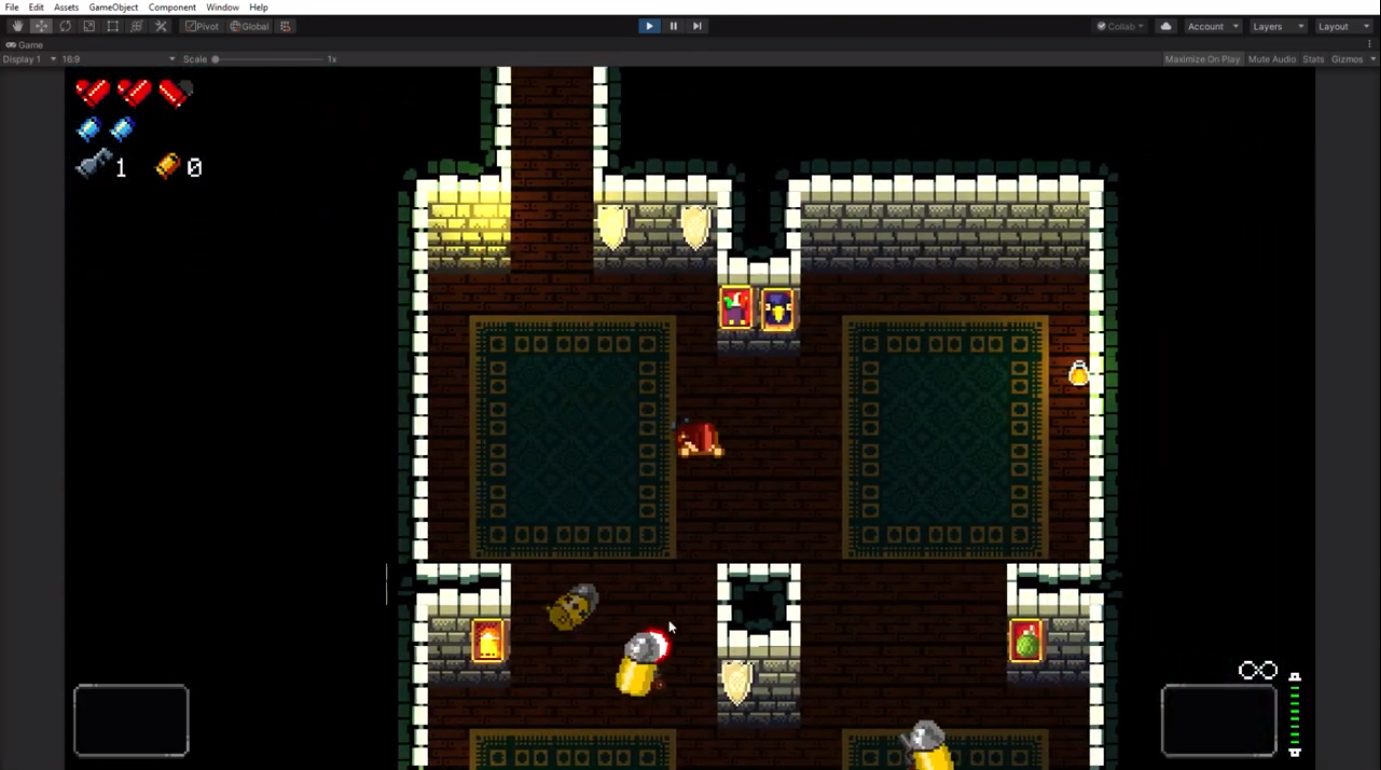The height and width of the screenshot is (770, 1381).
Task: Select the Scale tool
Action: pyautogui.click(x=89, y=26)
